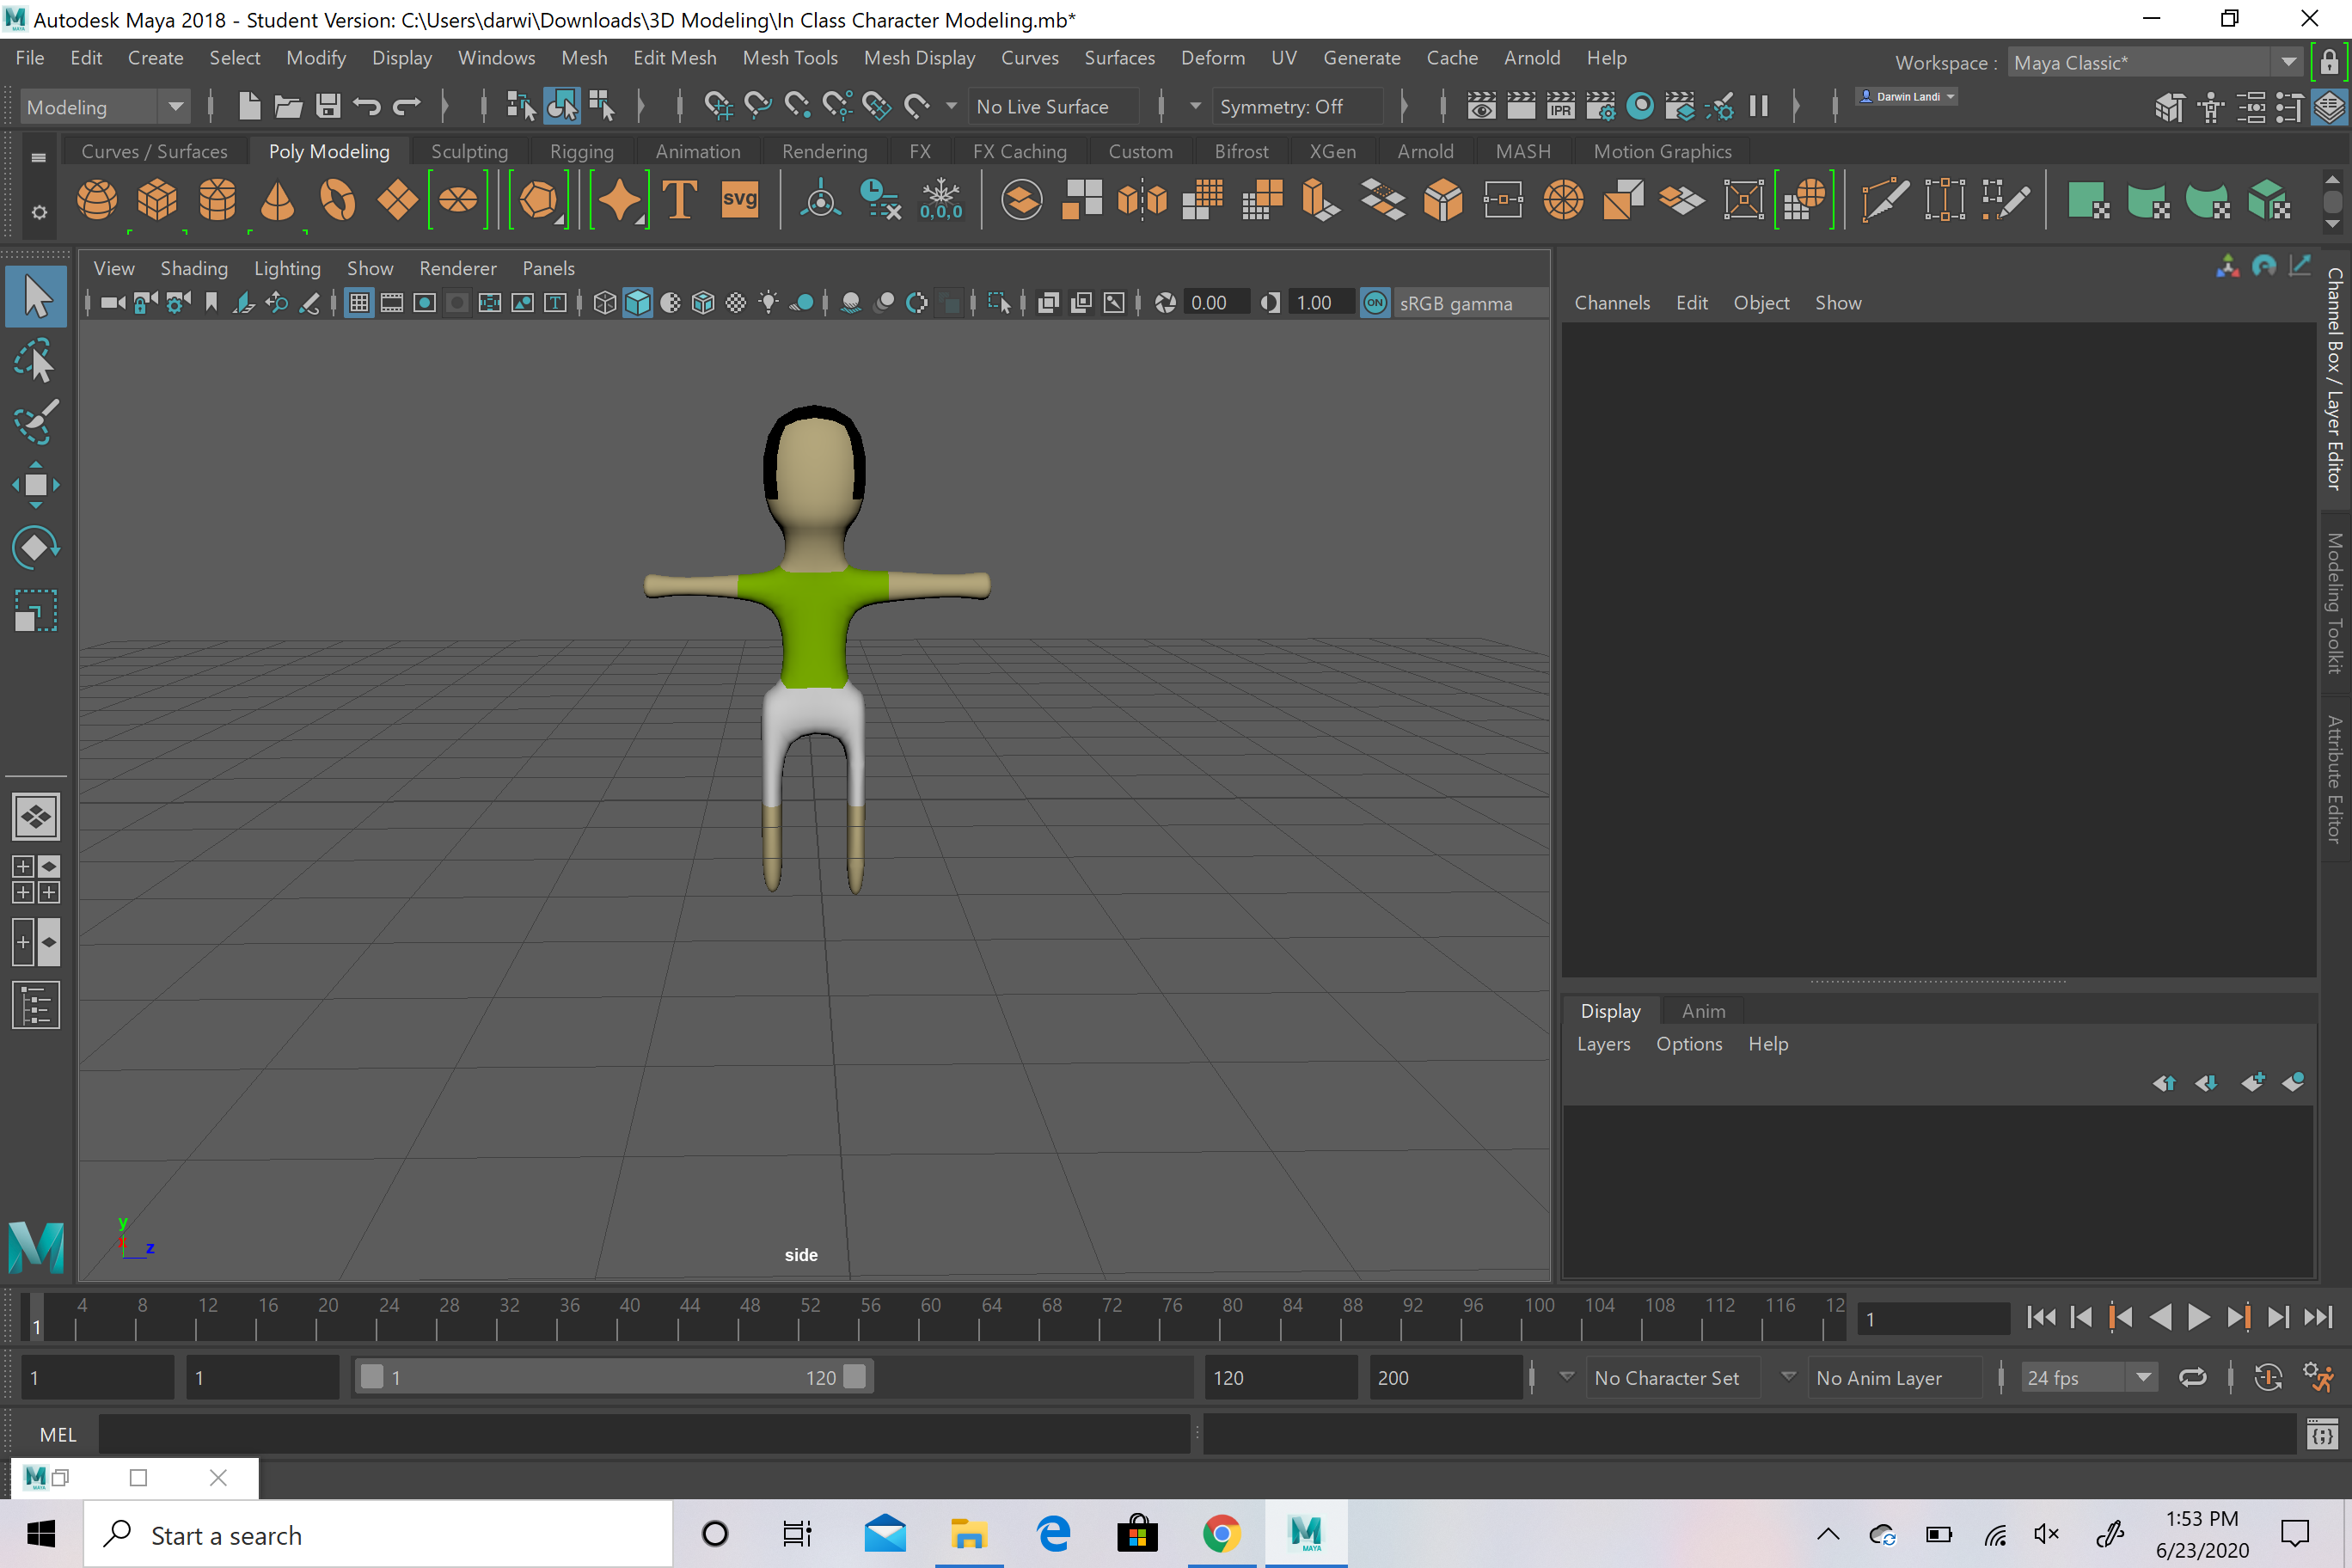Screen dimensions: 2352x1568
Task: Activate the Scale tool
Action: (x=36, y=610)
